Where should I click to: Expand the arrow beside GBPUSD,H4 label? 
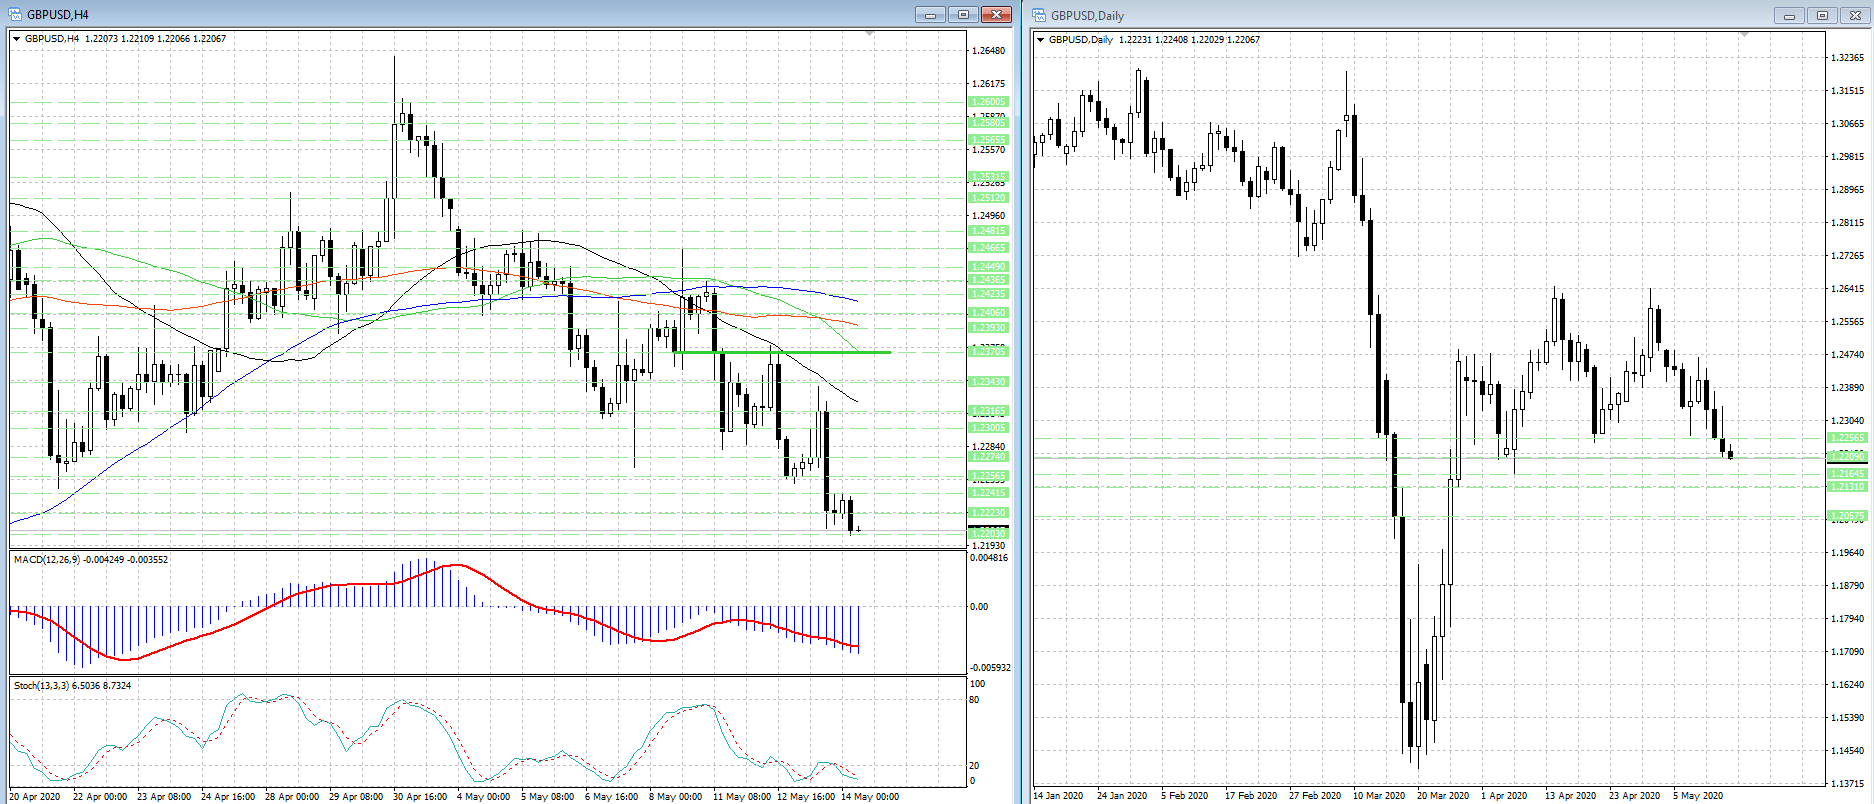17,39
